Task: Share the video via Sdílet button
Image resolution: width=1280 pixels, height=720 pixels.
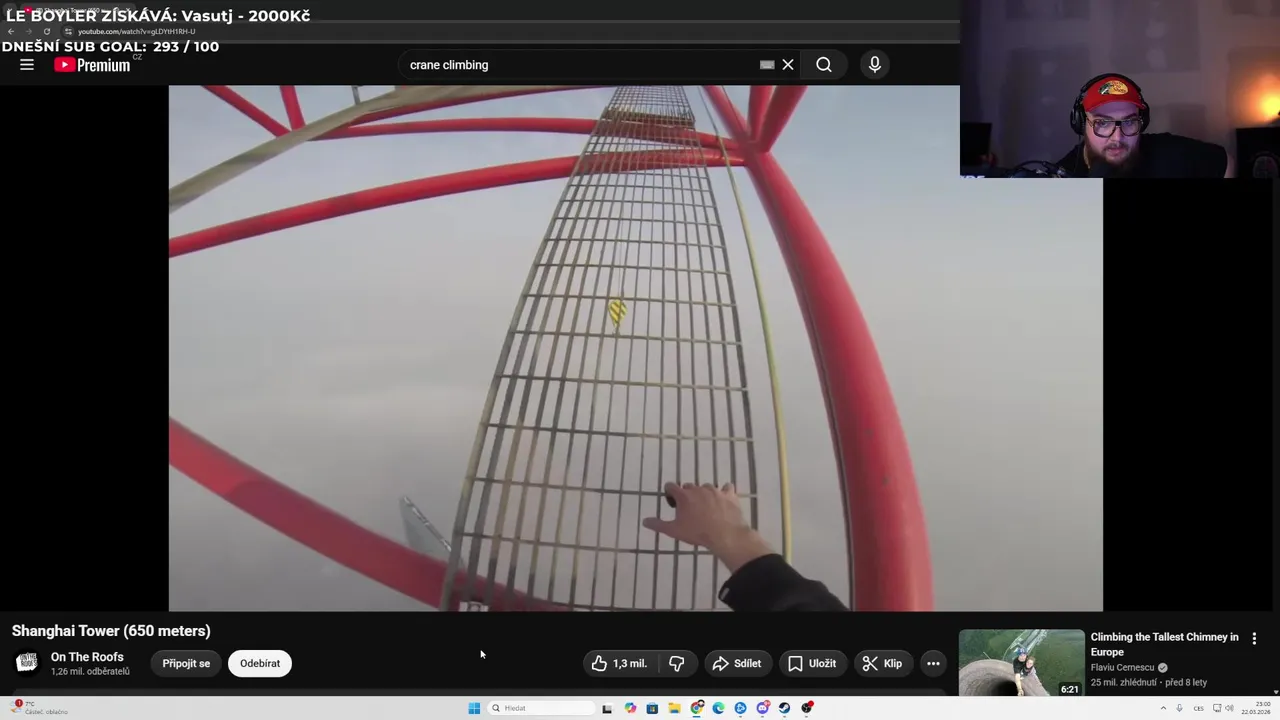Action: click(x=737, y=663)
